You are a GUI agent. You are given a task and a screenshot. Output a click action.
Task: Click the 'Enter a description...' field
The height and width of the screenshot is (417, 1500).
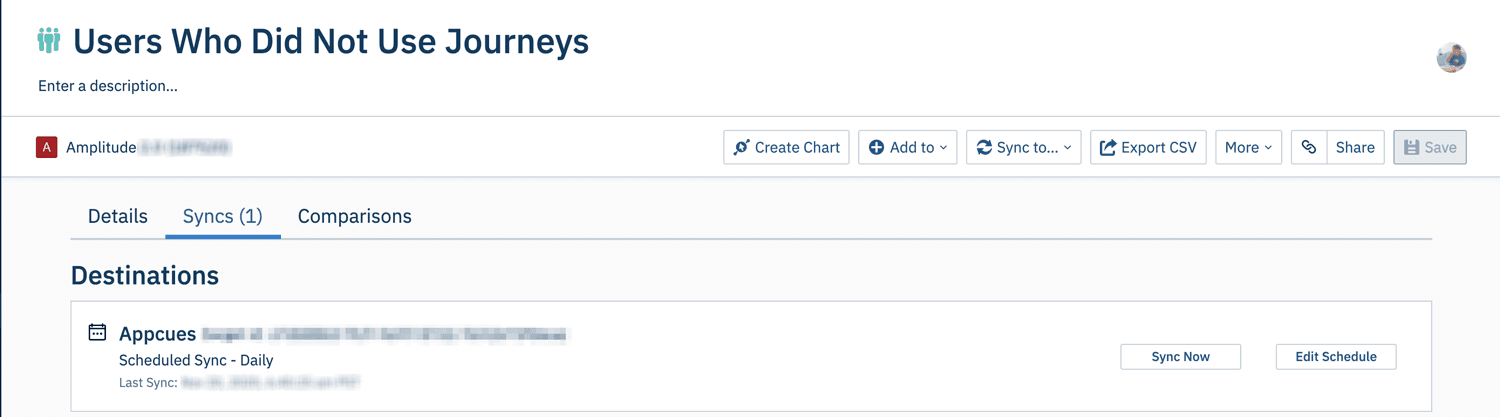(108, 86)
